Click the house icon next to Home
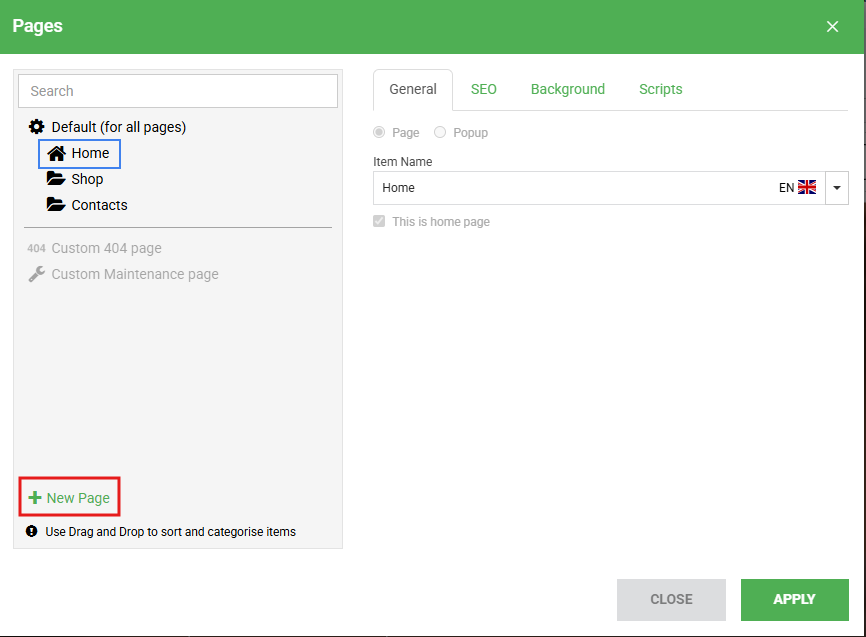The image size is (866, 637). coord(56,153)
